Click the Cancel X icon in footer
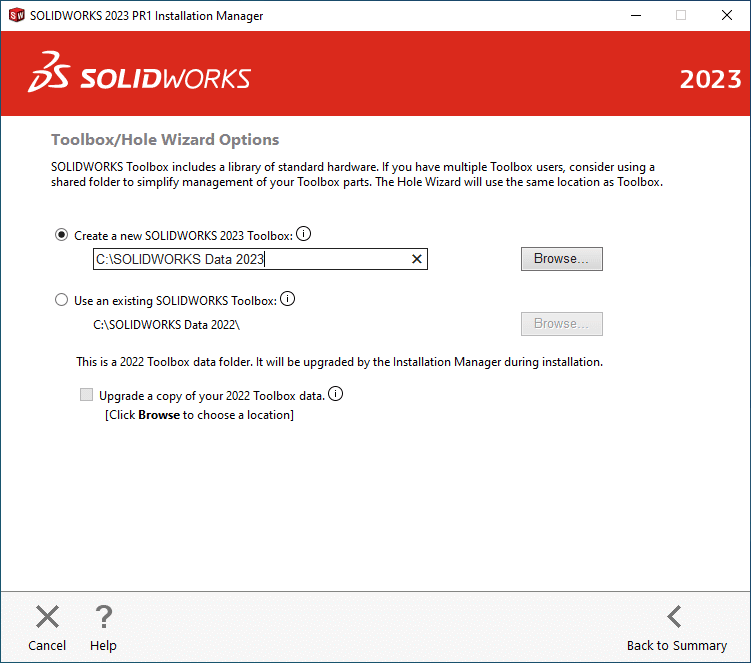 point(47,617)
